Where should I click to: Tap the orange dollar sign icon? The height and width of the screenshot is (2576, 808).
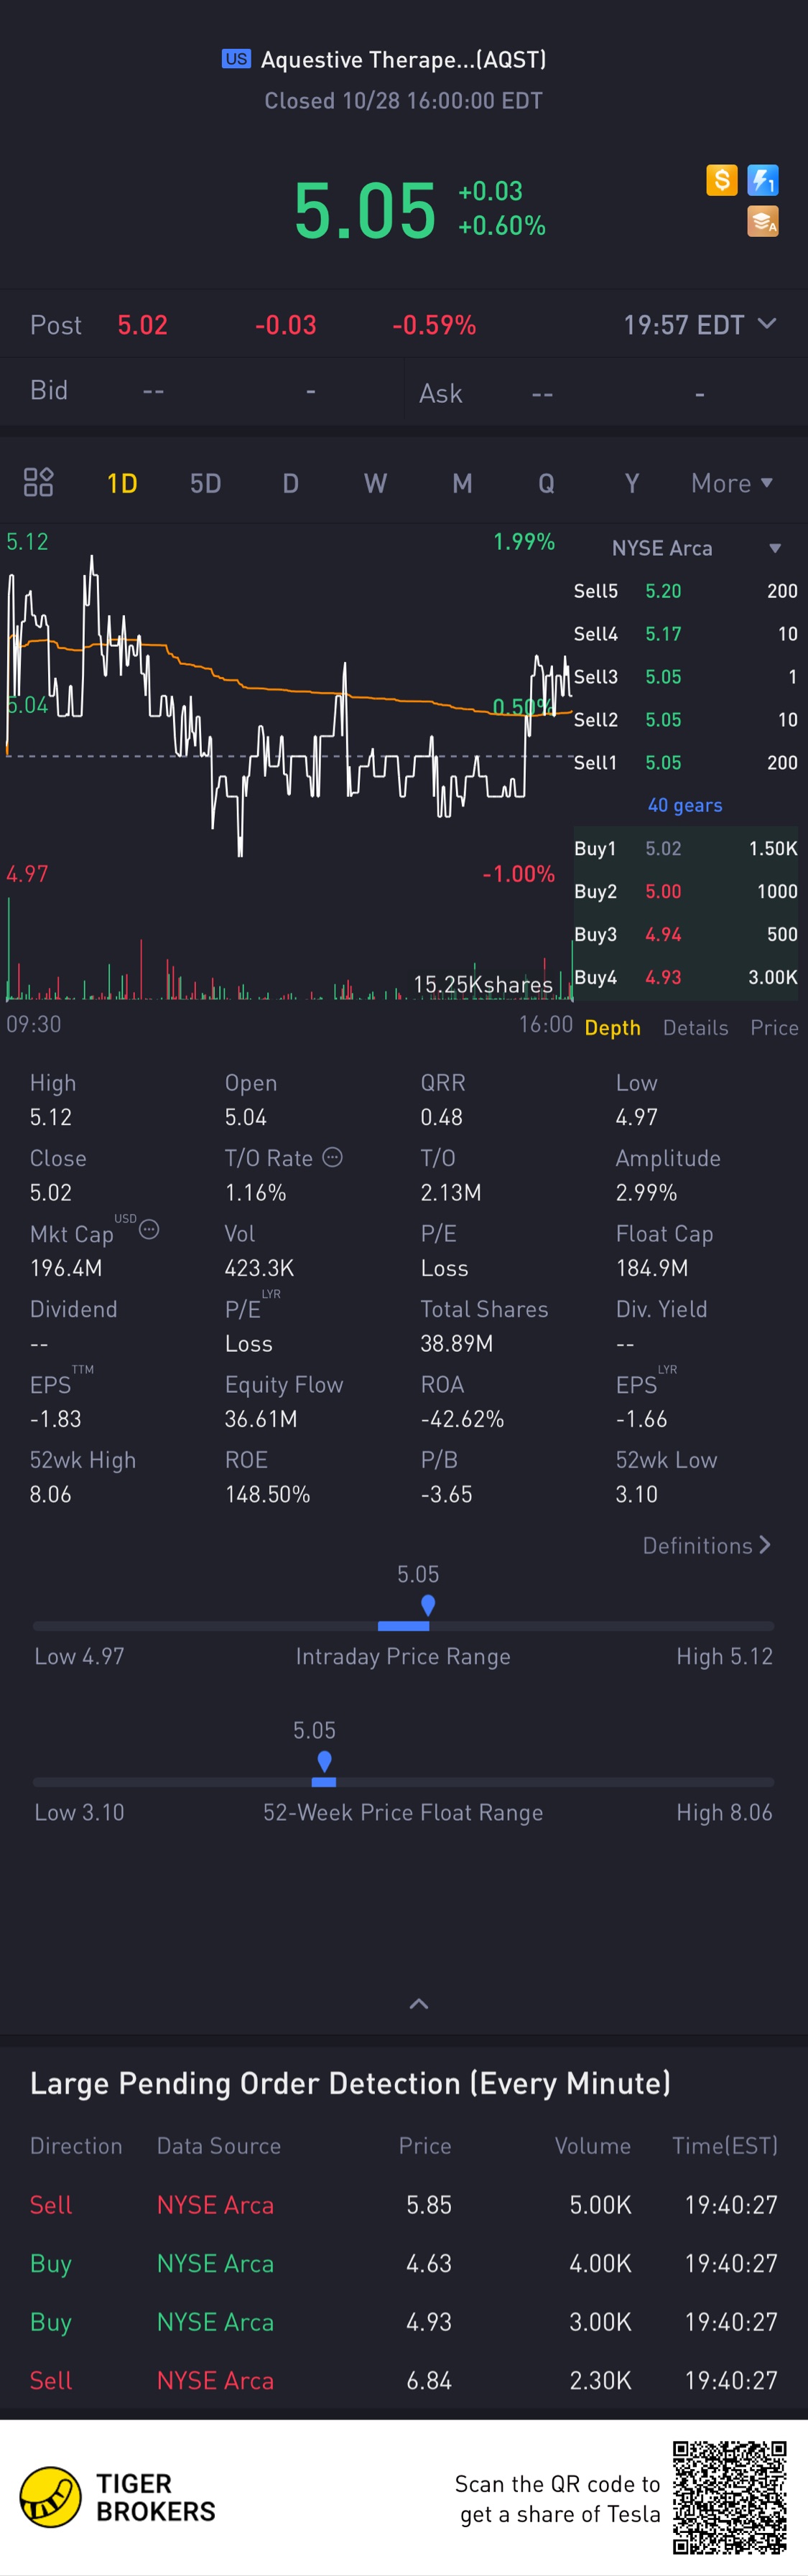(x=721, y=180)
